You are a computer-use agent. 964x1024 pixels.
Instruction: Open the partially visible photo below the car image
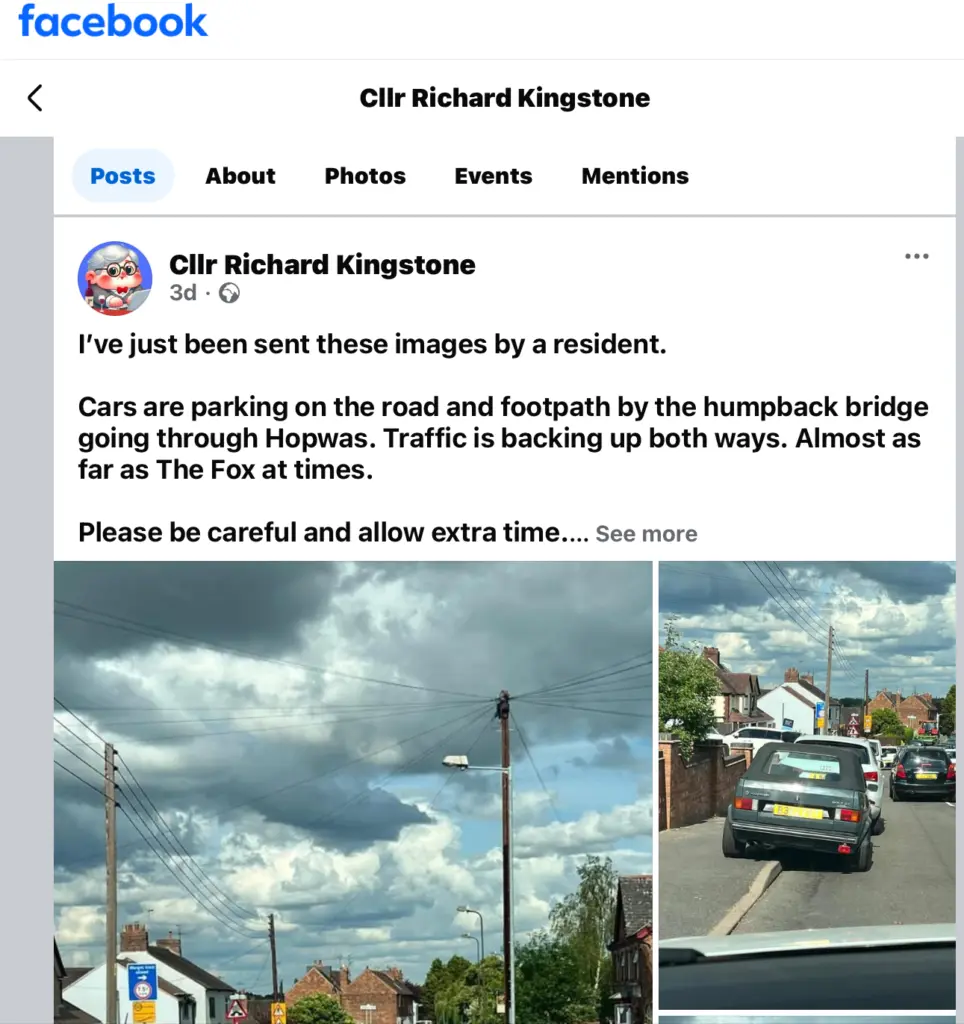807,1019
